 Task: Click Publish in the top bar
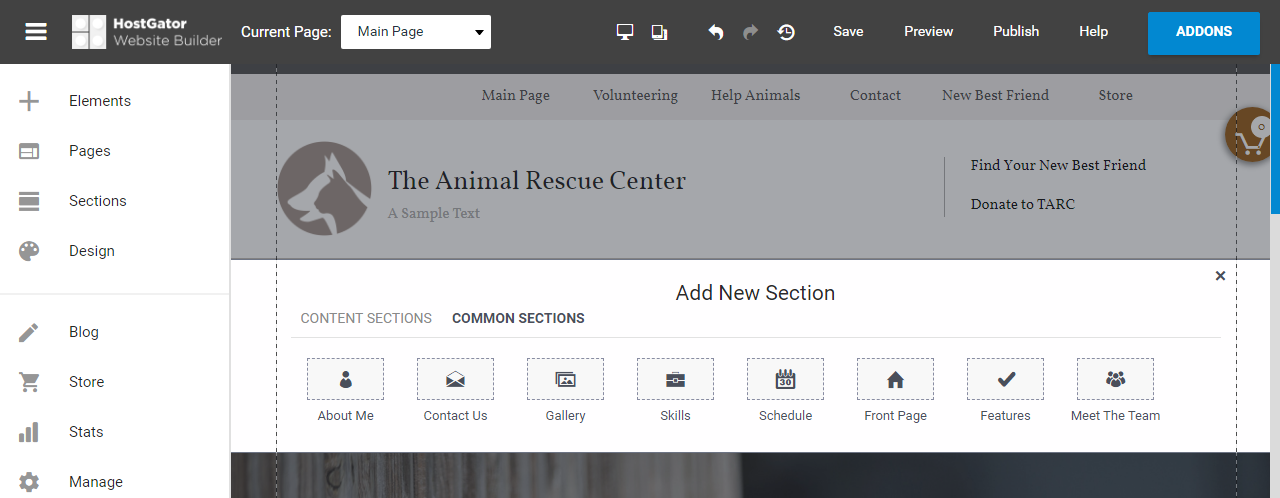1015,32
